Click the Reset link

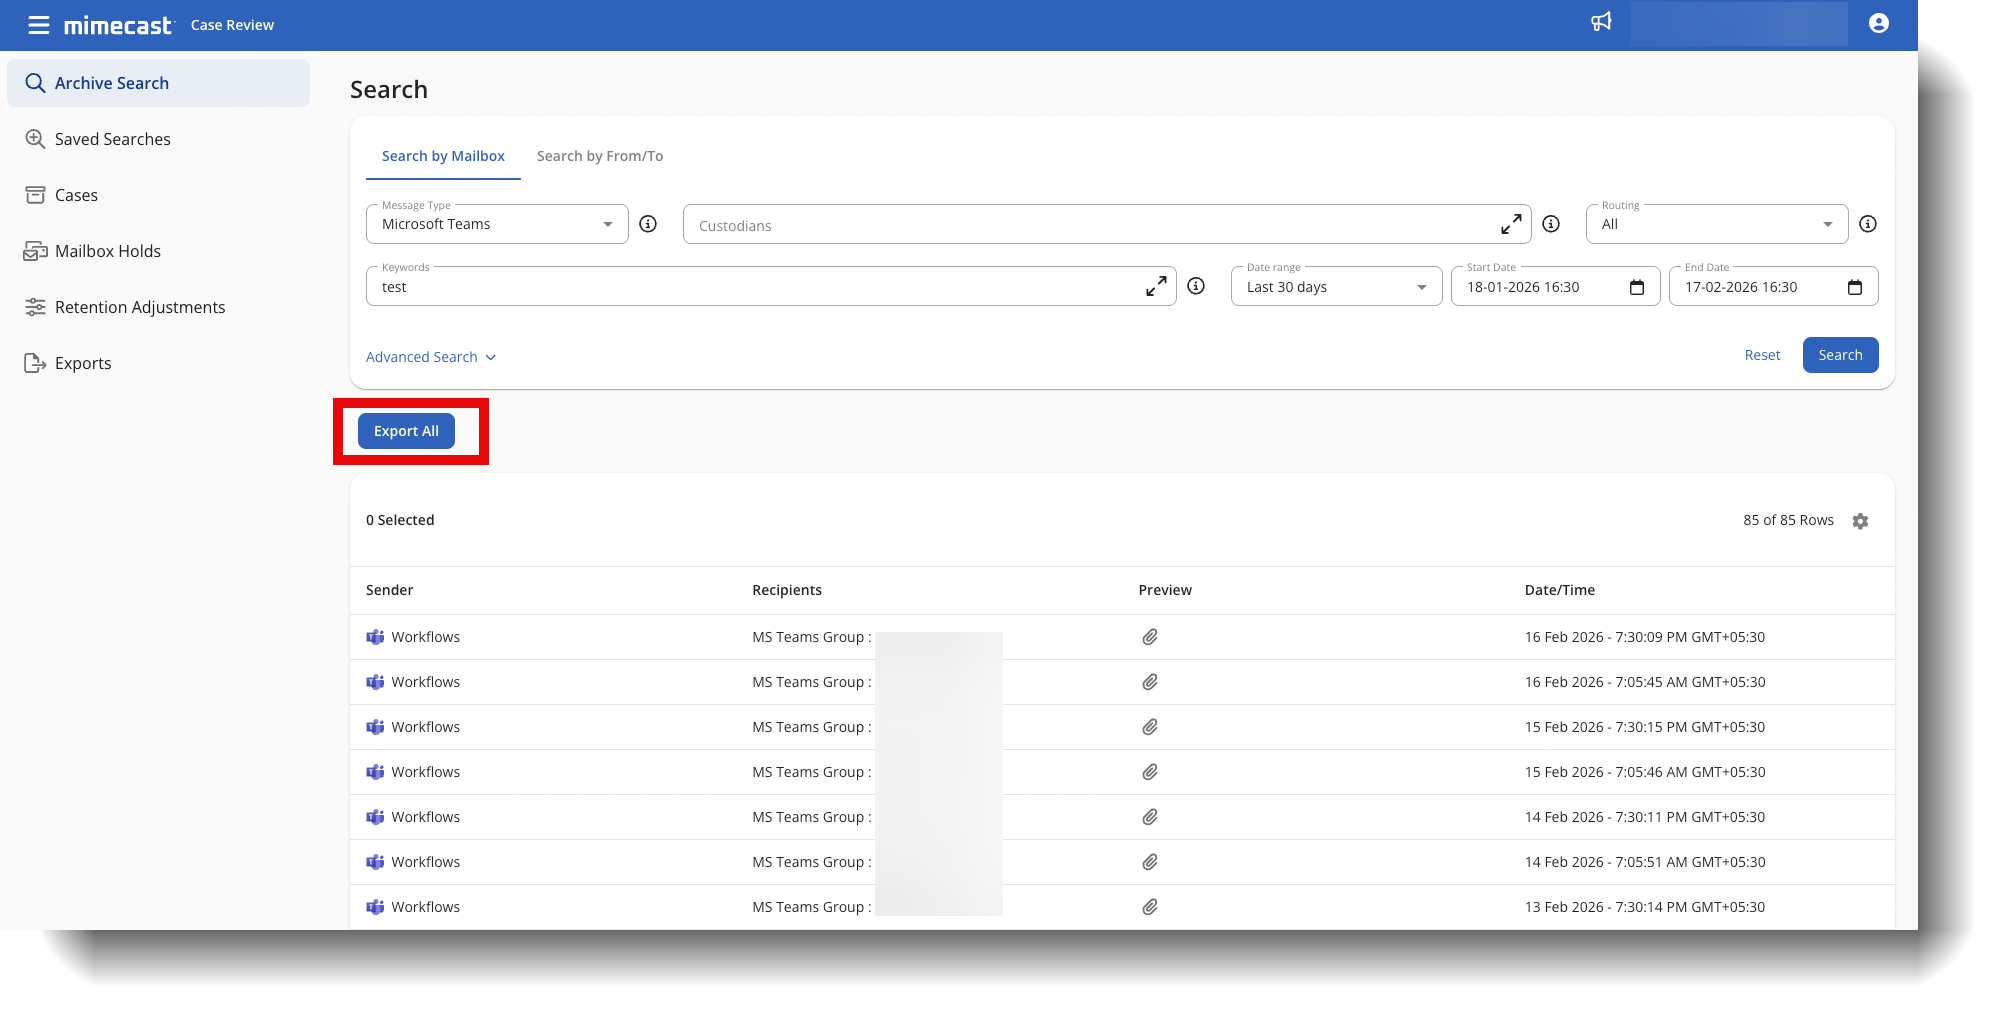[1762, 355]
